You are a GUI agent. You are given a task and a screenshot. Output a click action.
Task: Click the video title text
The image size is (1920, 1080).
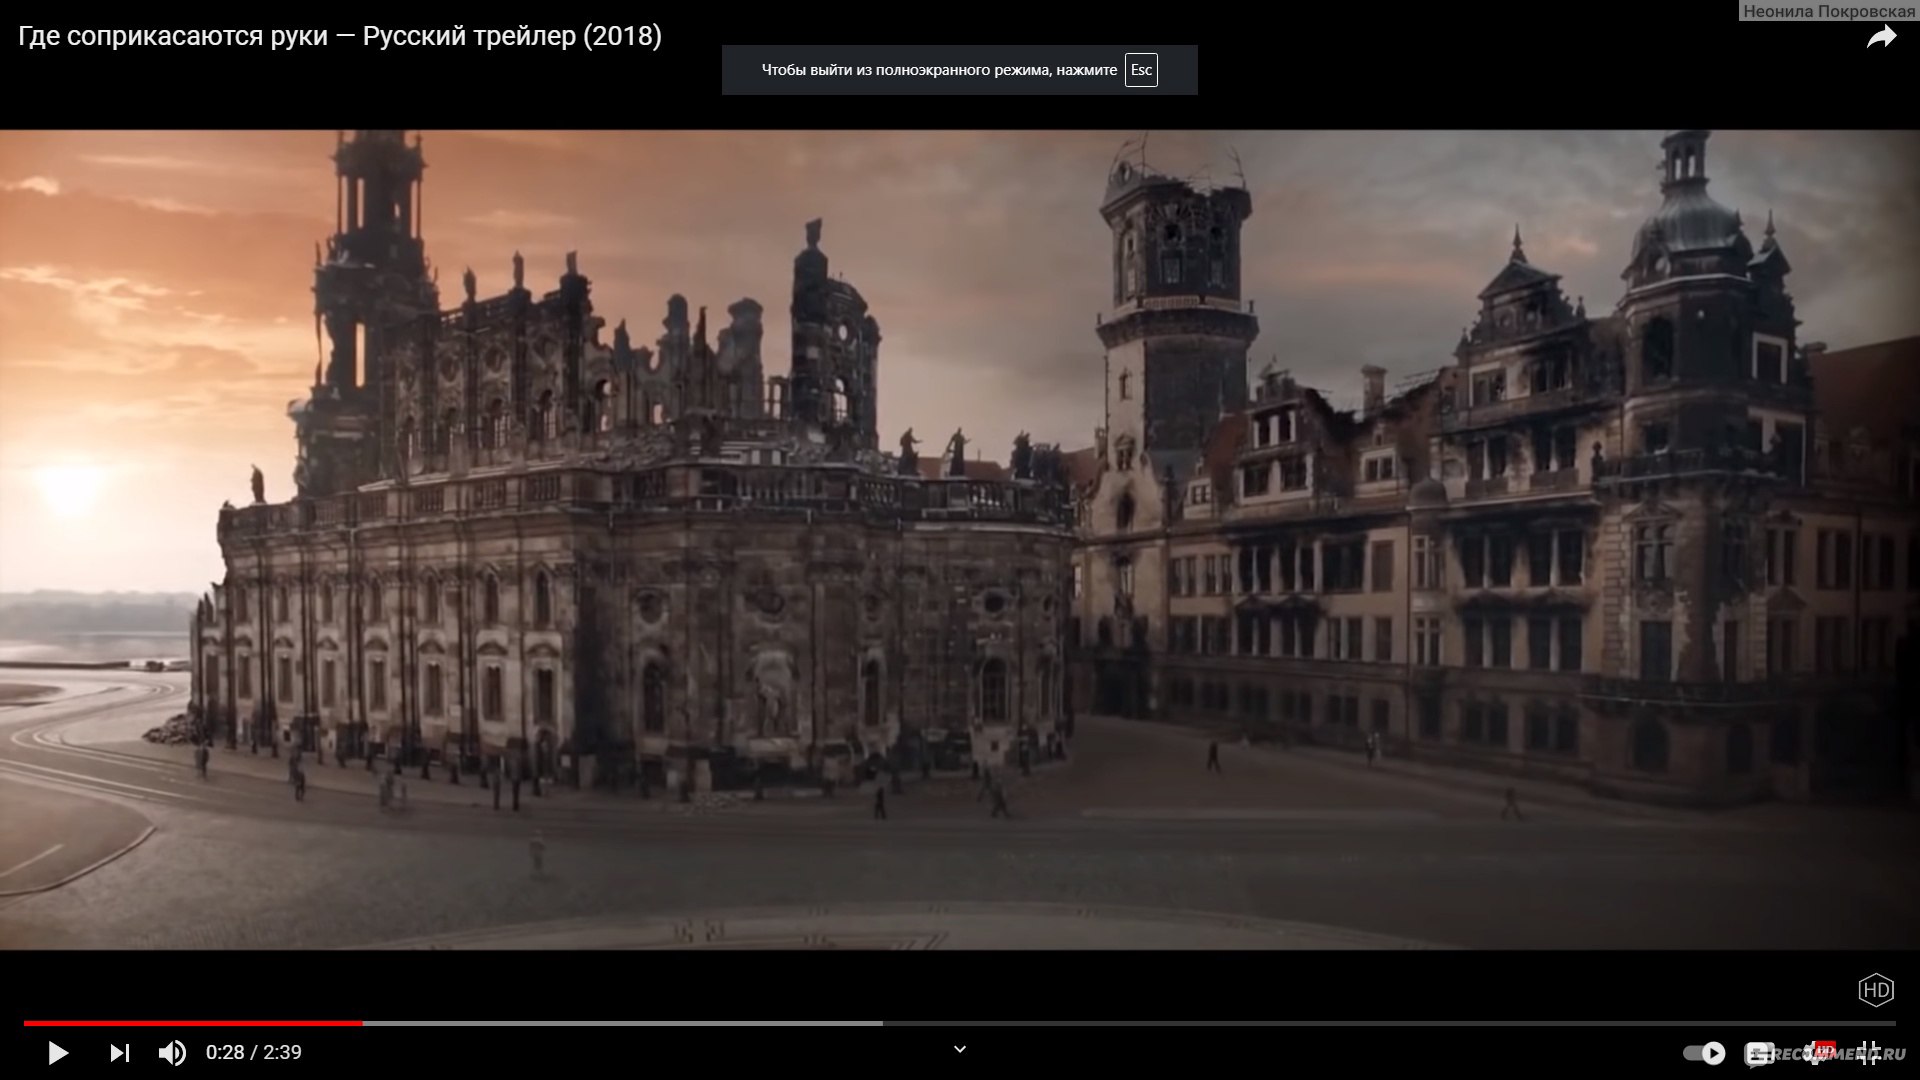pos(340,36)
